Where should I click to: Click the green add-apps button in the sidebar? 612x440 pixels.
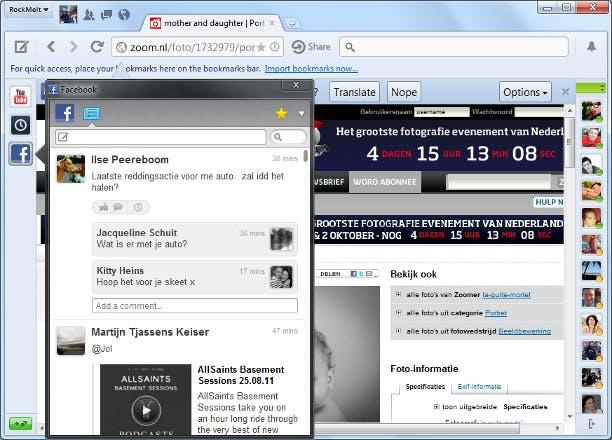[x=20, y=423]
